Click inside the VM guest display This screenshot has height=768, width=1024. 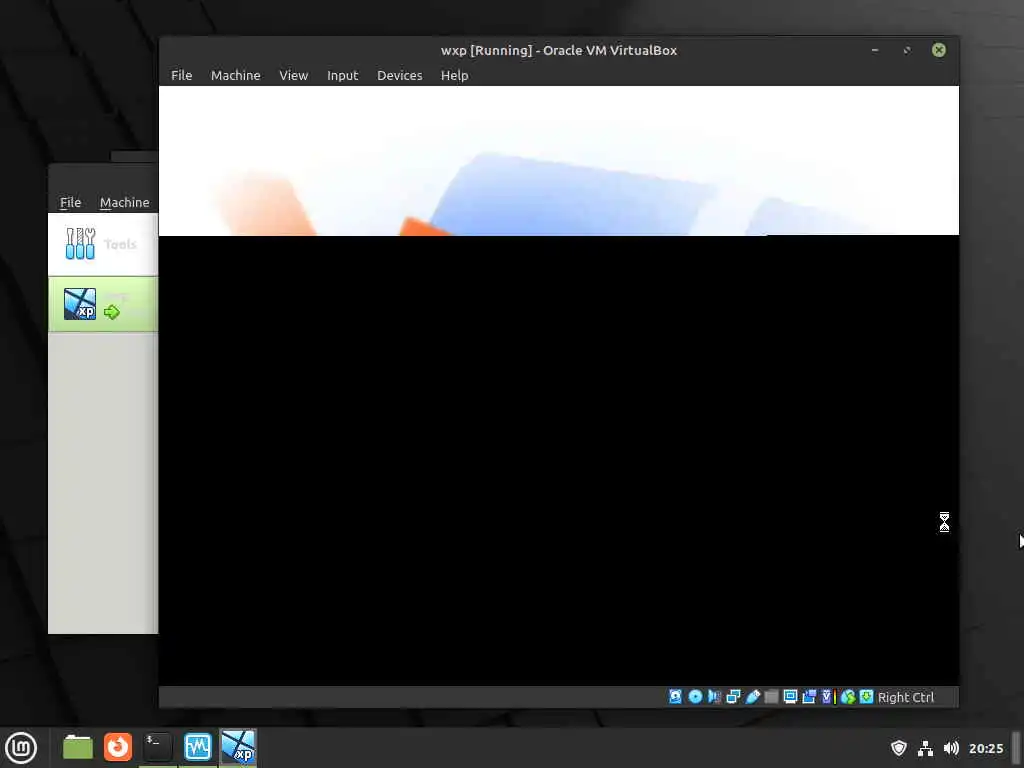tap(559, 386)
